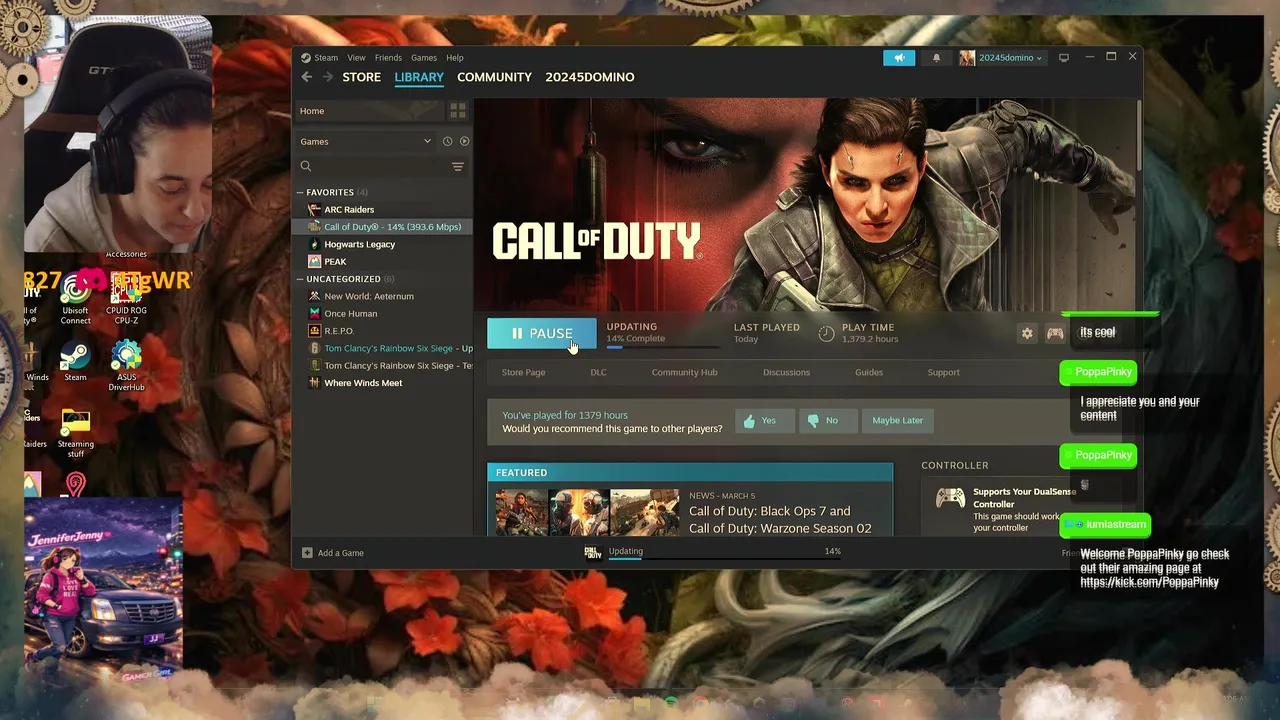Open the game settings gear icon
Screen dimensions: 1280x720
[1027, 333]
